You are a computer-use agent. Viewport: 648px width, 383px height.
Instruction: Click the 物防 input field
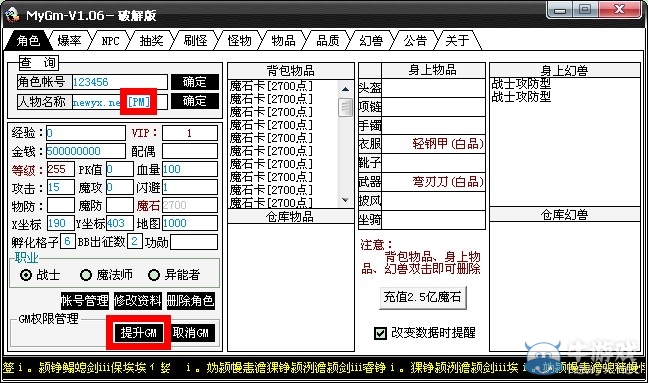[61, 205]
